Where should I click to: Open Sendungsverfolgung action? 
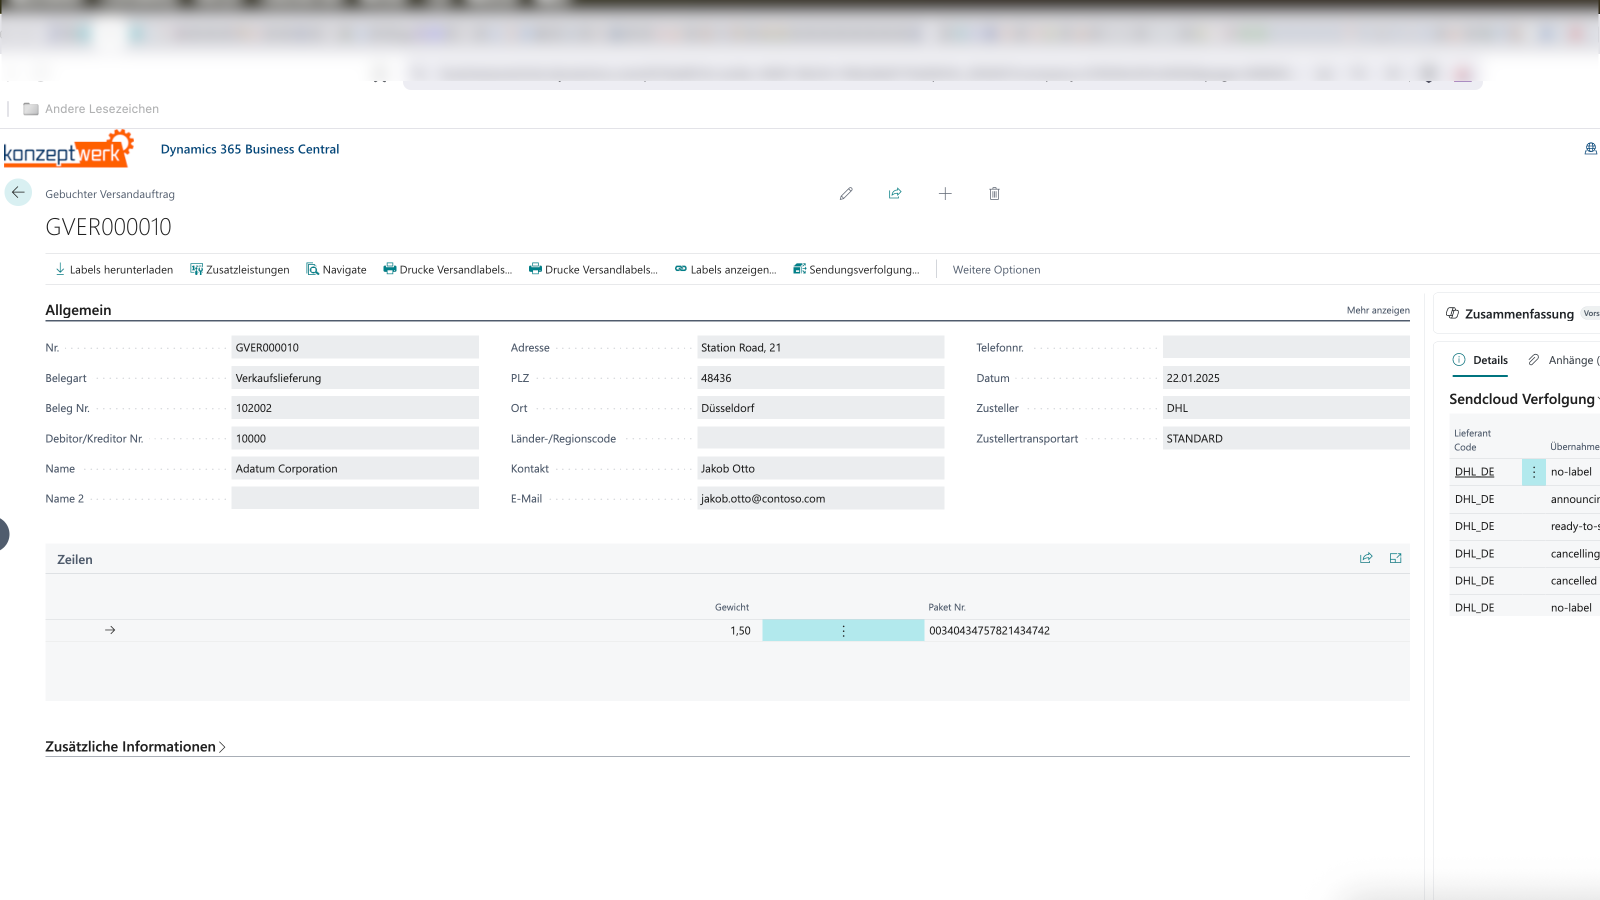click(x=856, y=270)
